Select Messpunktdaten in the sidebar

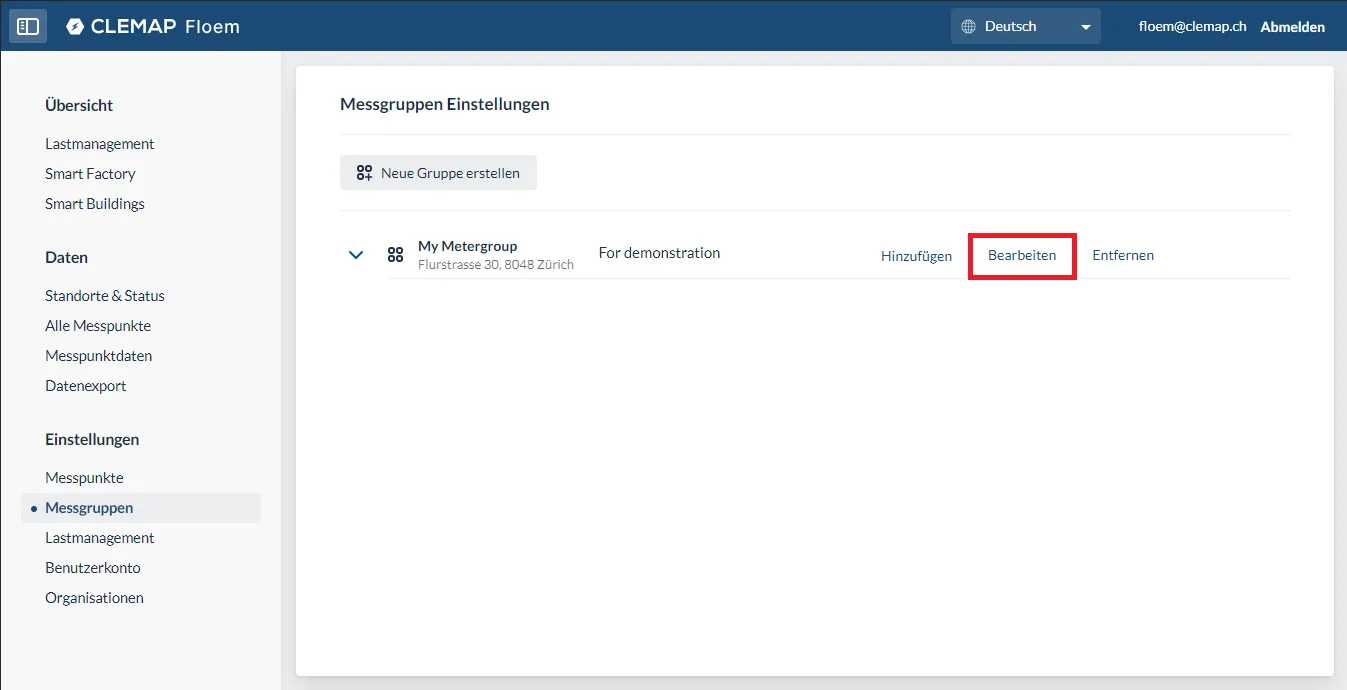tap(98, 356)
